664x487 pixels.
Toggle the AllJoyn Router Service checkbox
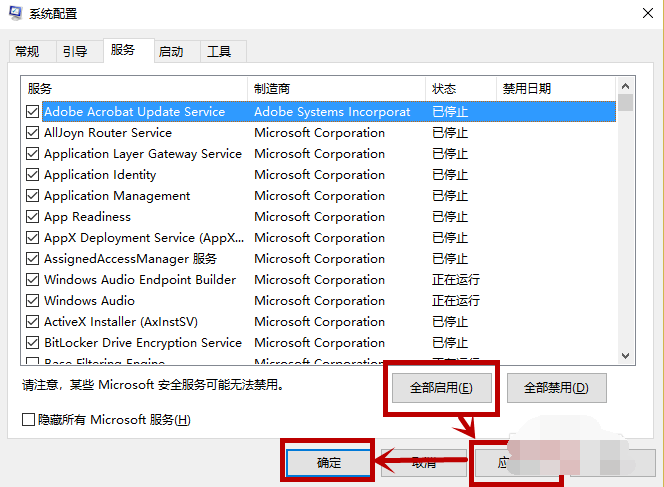click(x=33, y=133)
